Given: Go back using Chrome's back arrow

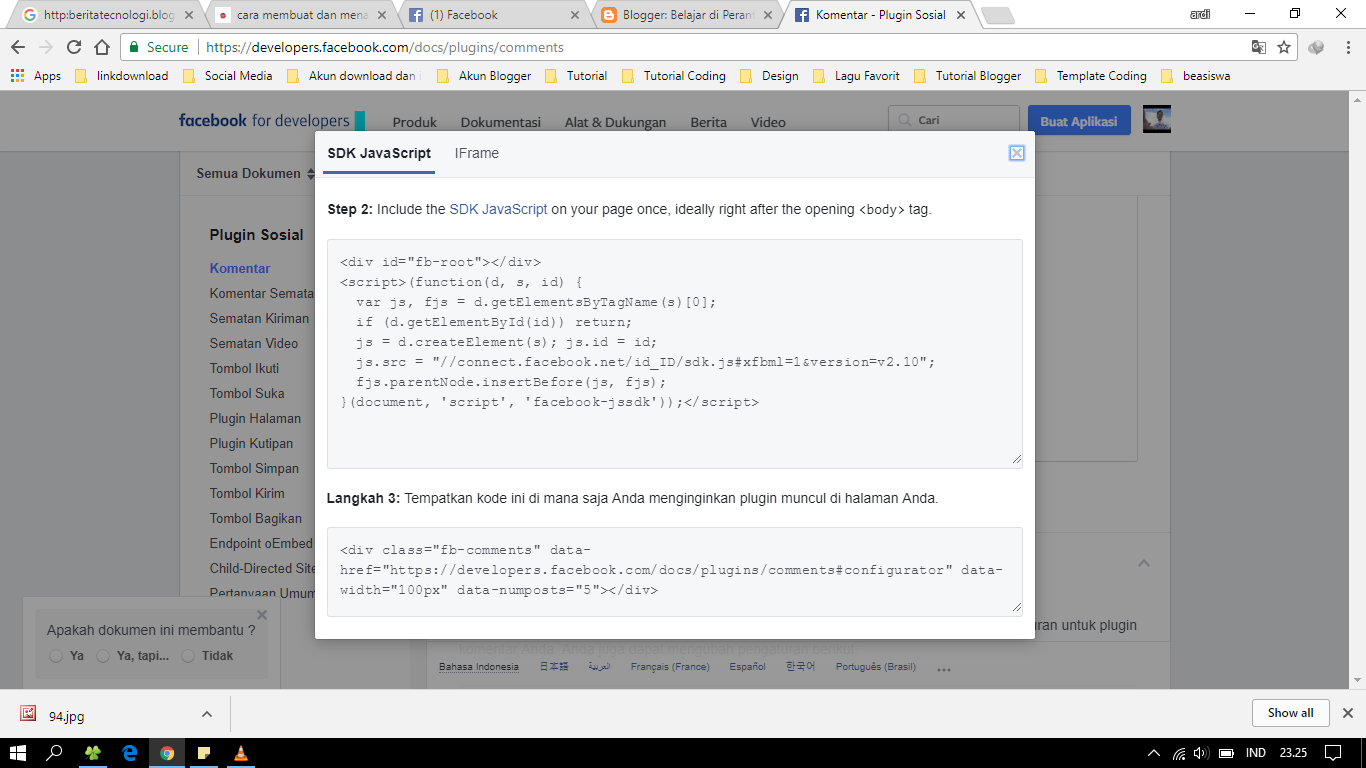Looking at the screenshot, I should [18, 47].
